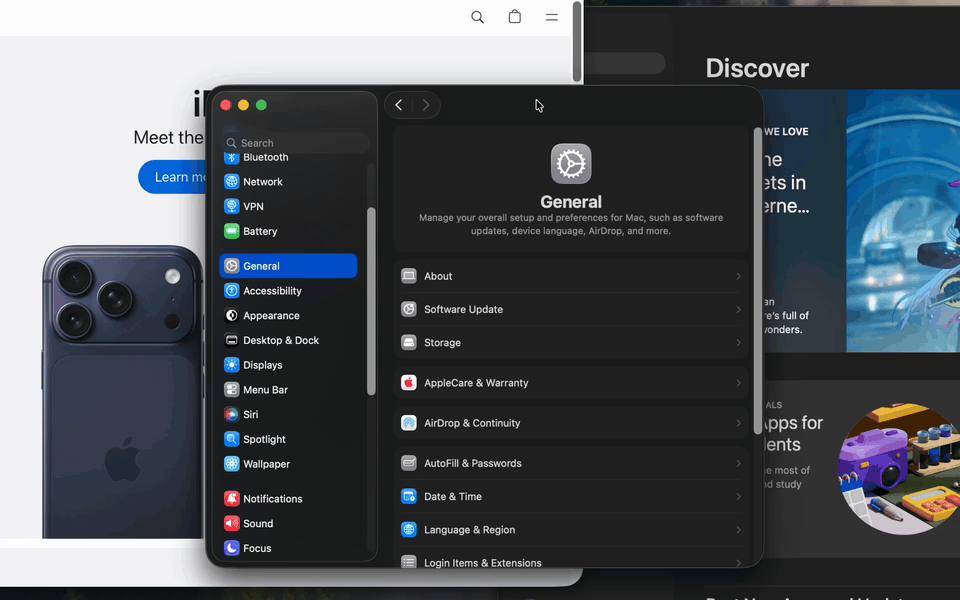Click the General pane scrollbar
The image size is (960, 600).
758,281
